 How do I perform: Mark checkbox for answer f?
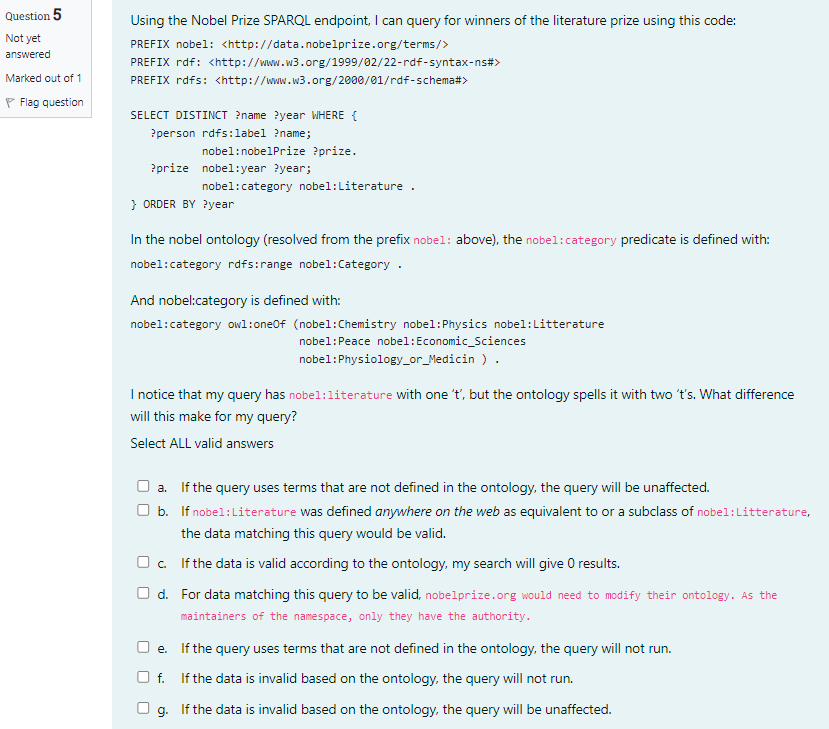(143, 677)
